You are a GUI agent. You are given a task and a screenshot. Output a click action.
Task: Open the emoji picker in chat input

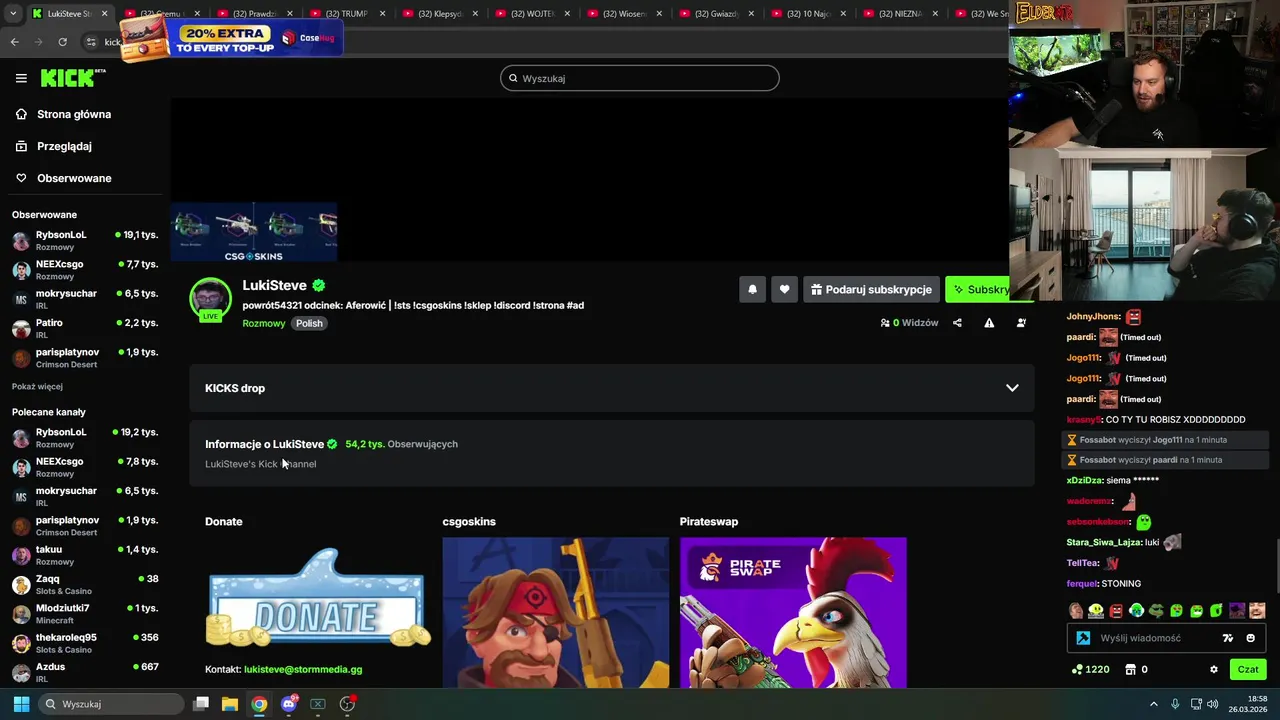point(1250,638)
